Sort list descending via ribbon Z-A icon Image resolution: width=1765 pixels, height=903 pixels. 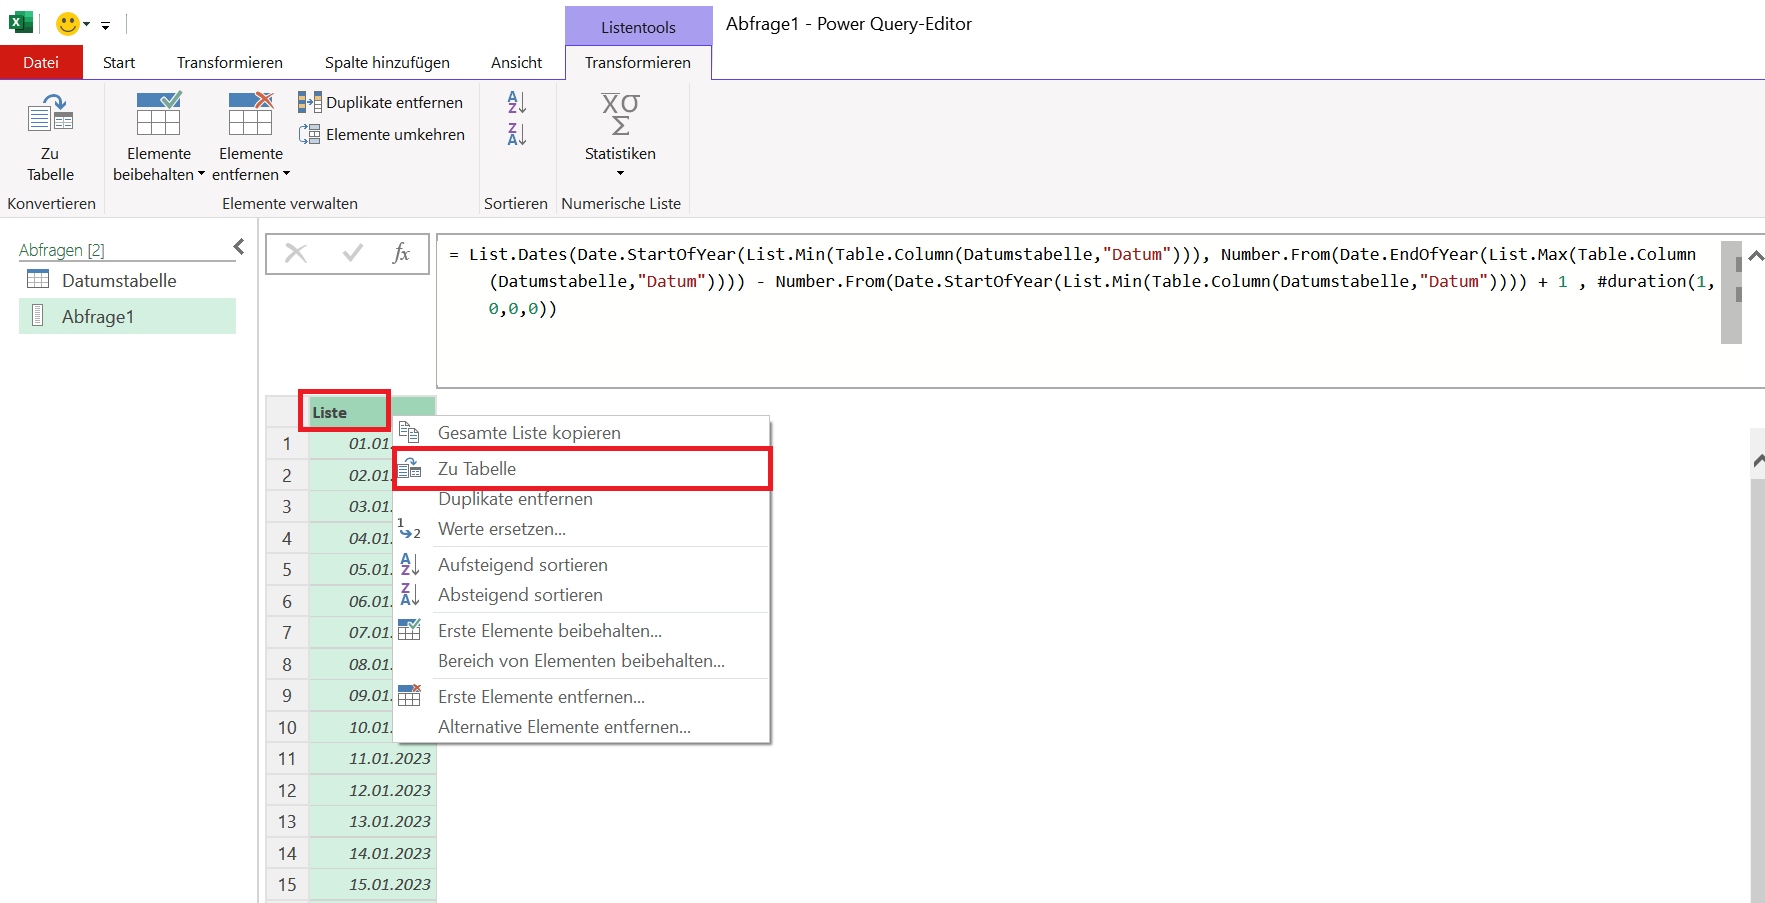pos(517,133)
